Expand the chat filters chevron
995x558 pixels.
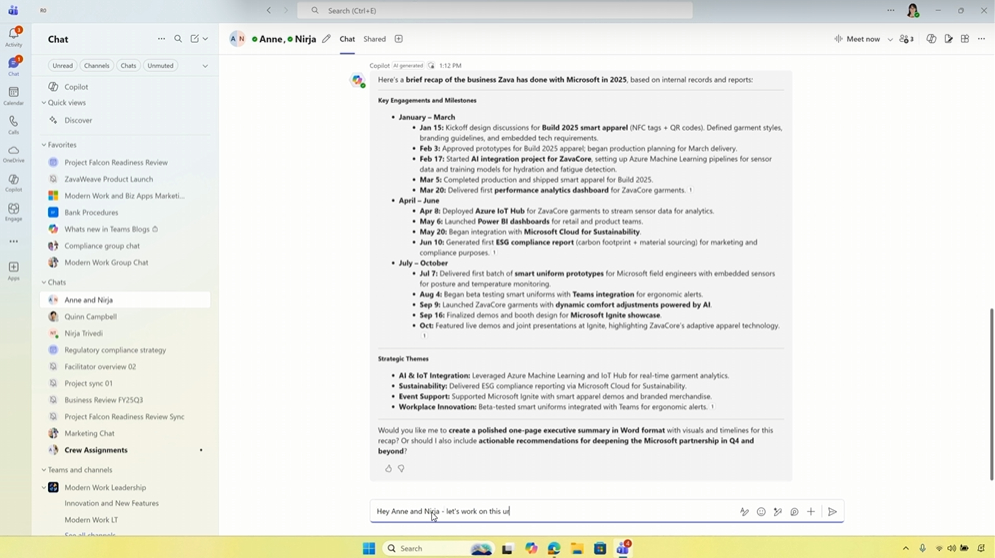coord(205,65)
